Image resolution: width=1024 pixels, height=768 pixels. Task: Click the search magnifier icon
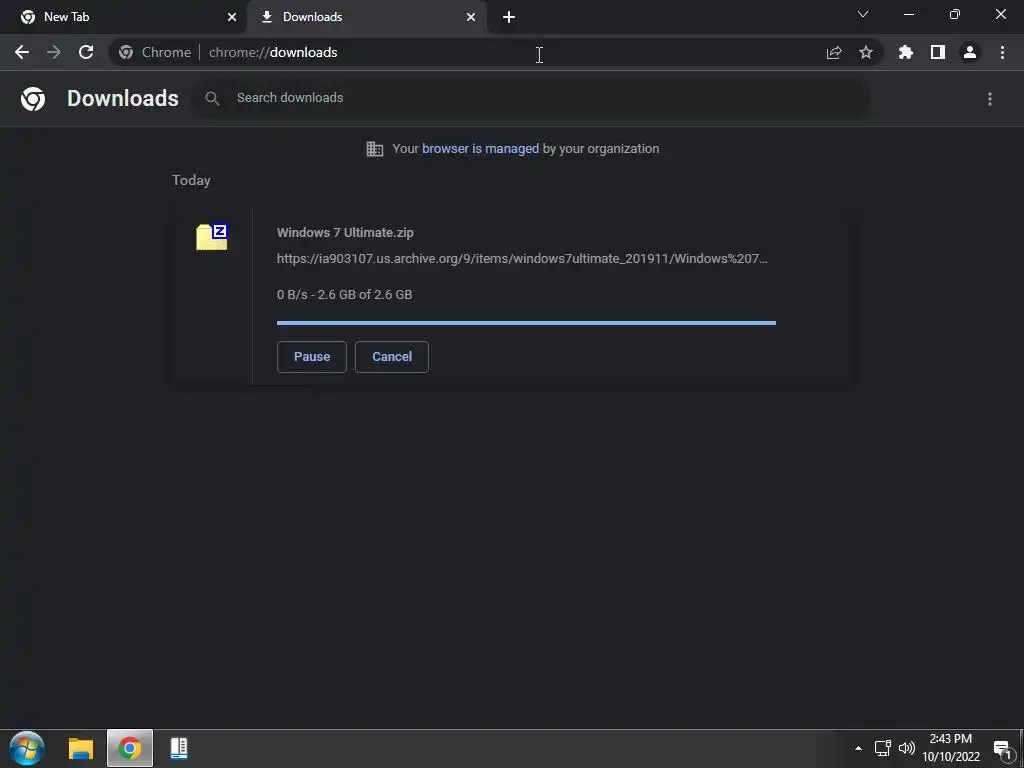click(x=212, y=99)
